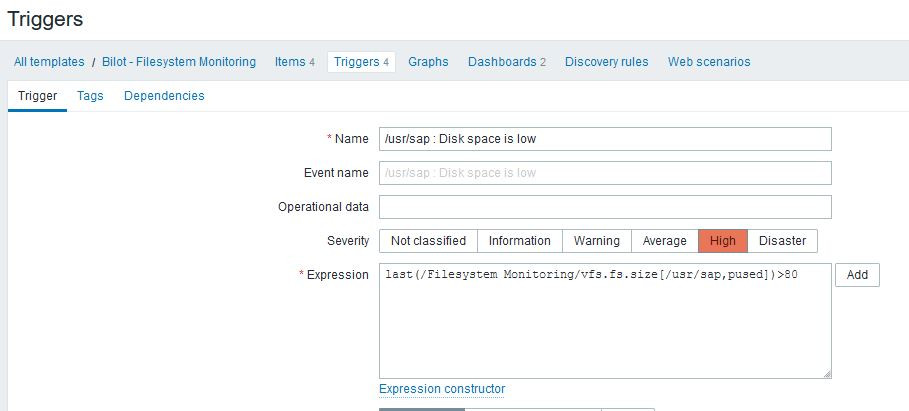Select Disaster severity option
The image size is (909, 411).
pos(782,241)
